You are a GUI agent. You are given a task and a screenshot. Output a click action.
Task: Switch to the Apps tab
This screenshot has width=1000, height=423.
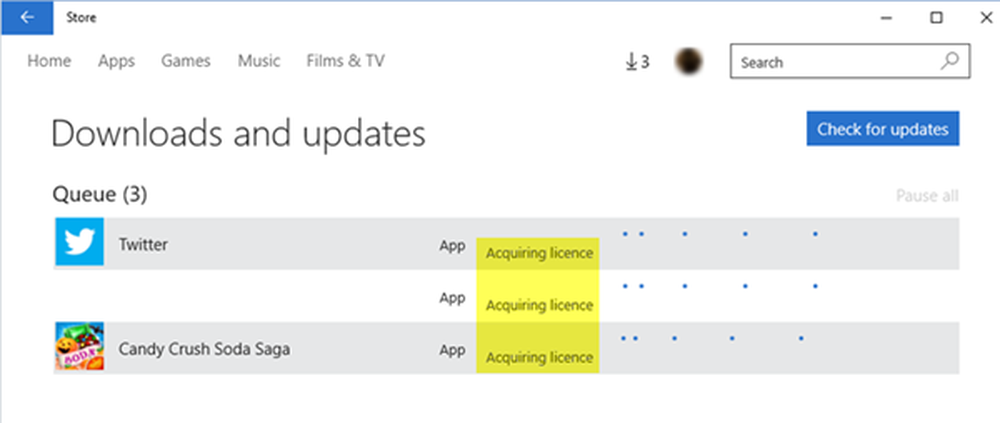116,61
